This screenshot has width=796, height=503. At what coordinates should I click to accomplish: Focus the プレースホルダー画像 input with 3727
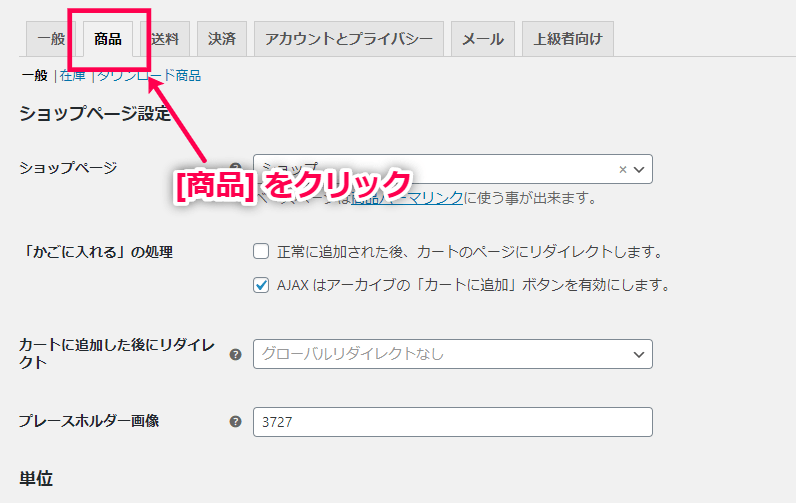click(453, 422)
